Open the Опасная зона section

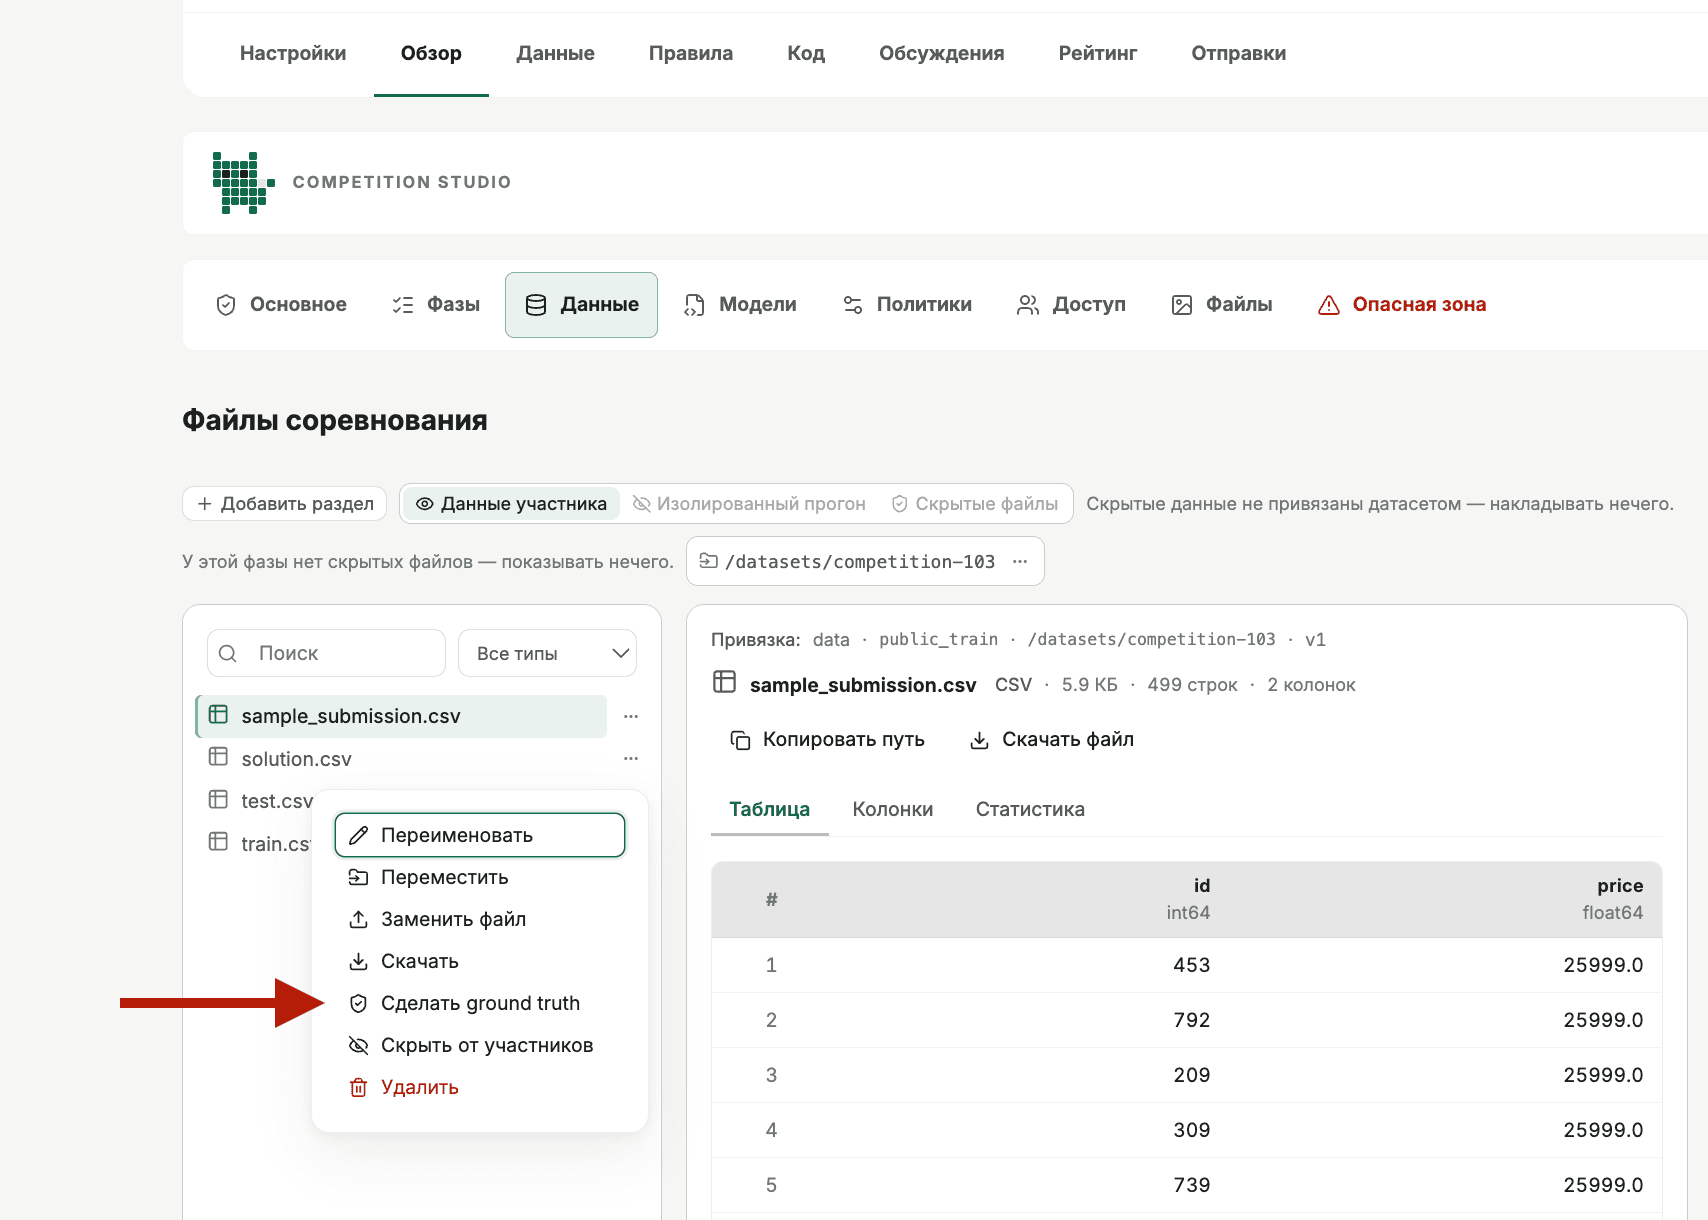click(x=1402, y=305)
